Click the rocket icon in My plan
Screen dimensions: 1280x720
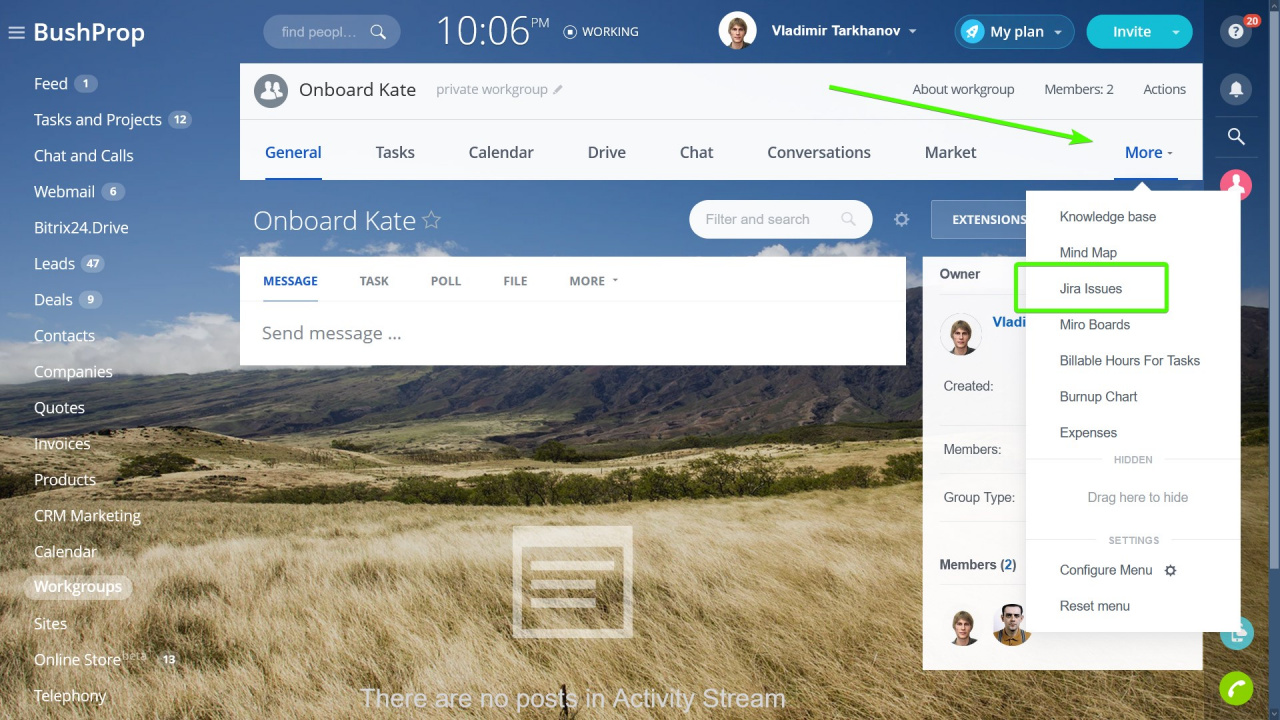[971, 32]
